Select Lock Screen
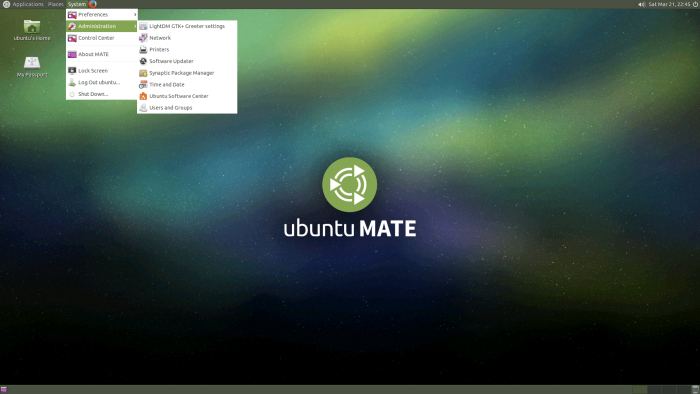The height and width of the screenshot is (394, 700). [102, 71]
